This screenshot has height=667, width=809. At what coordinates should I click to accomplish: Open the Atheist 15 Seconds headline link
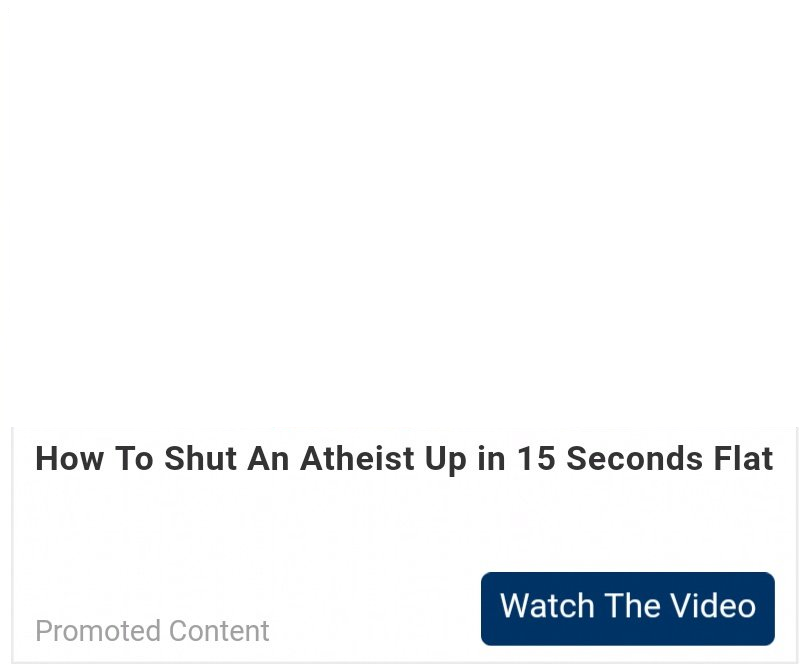(x=404, y=459)
